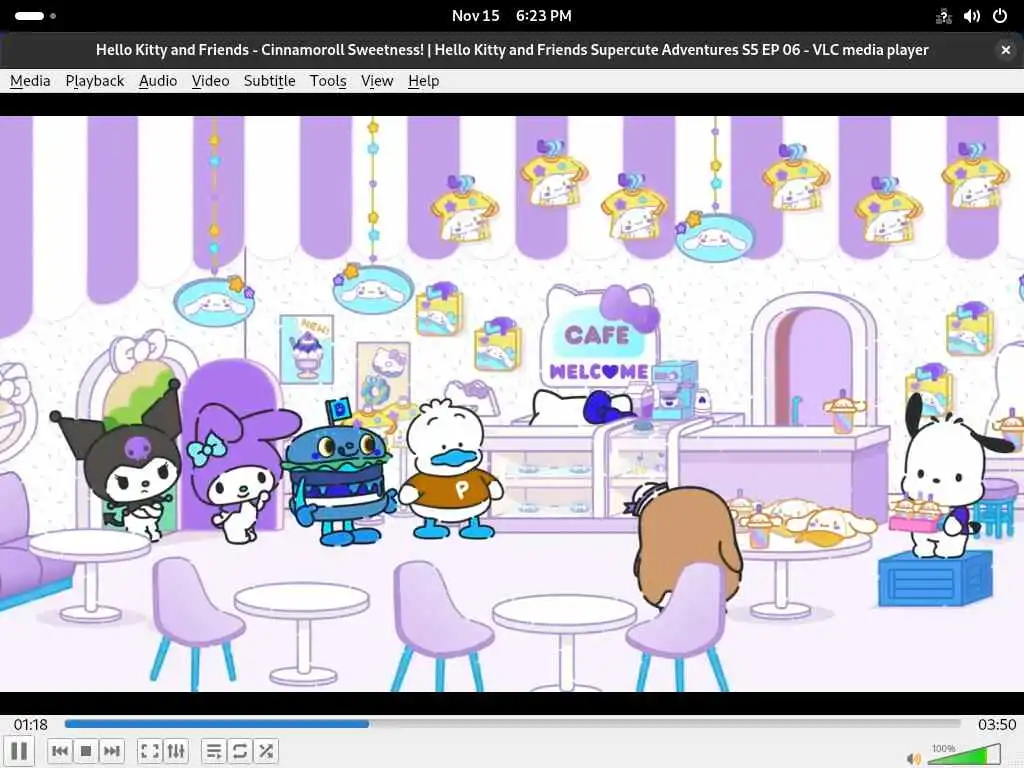Skip to the next media item
This screenshot has width=1024, height=768.
(112, 751)
